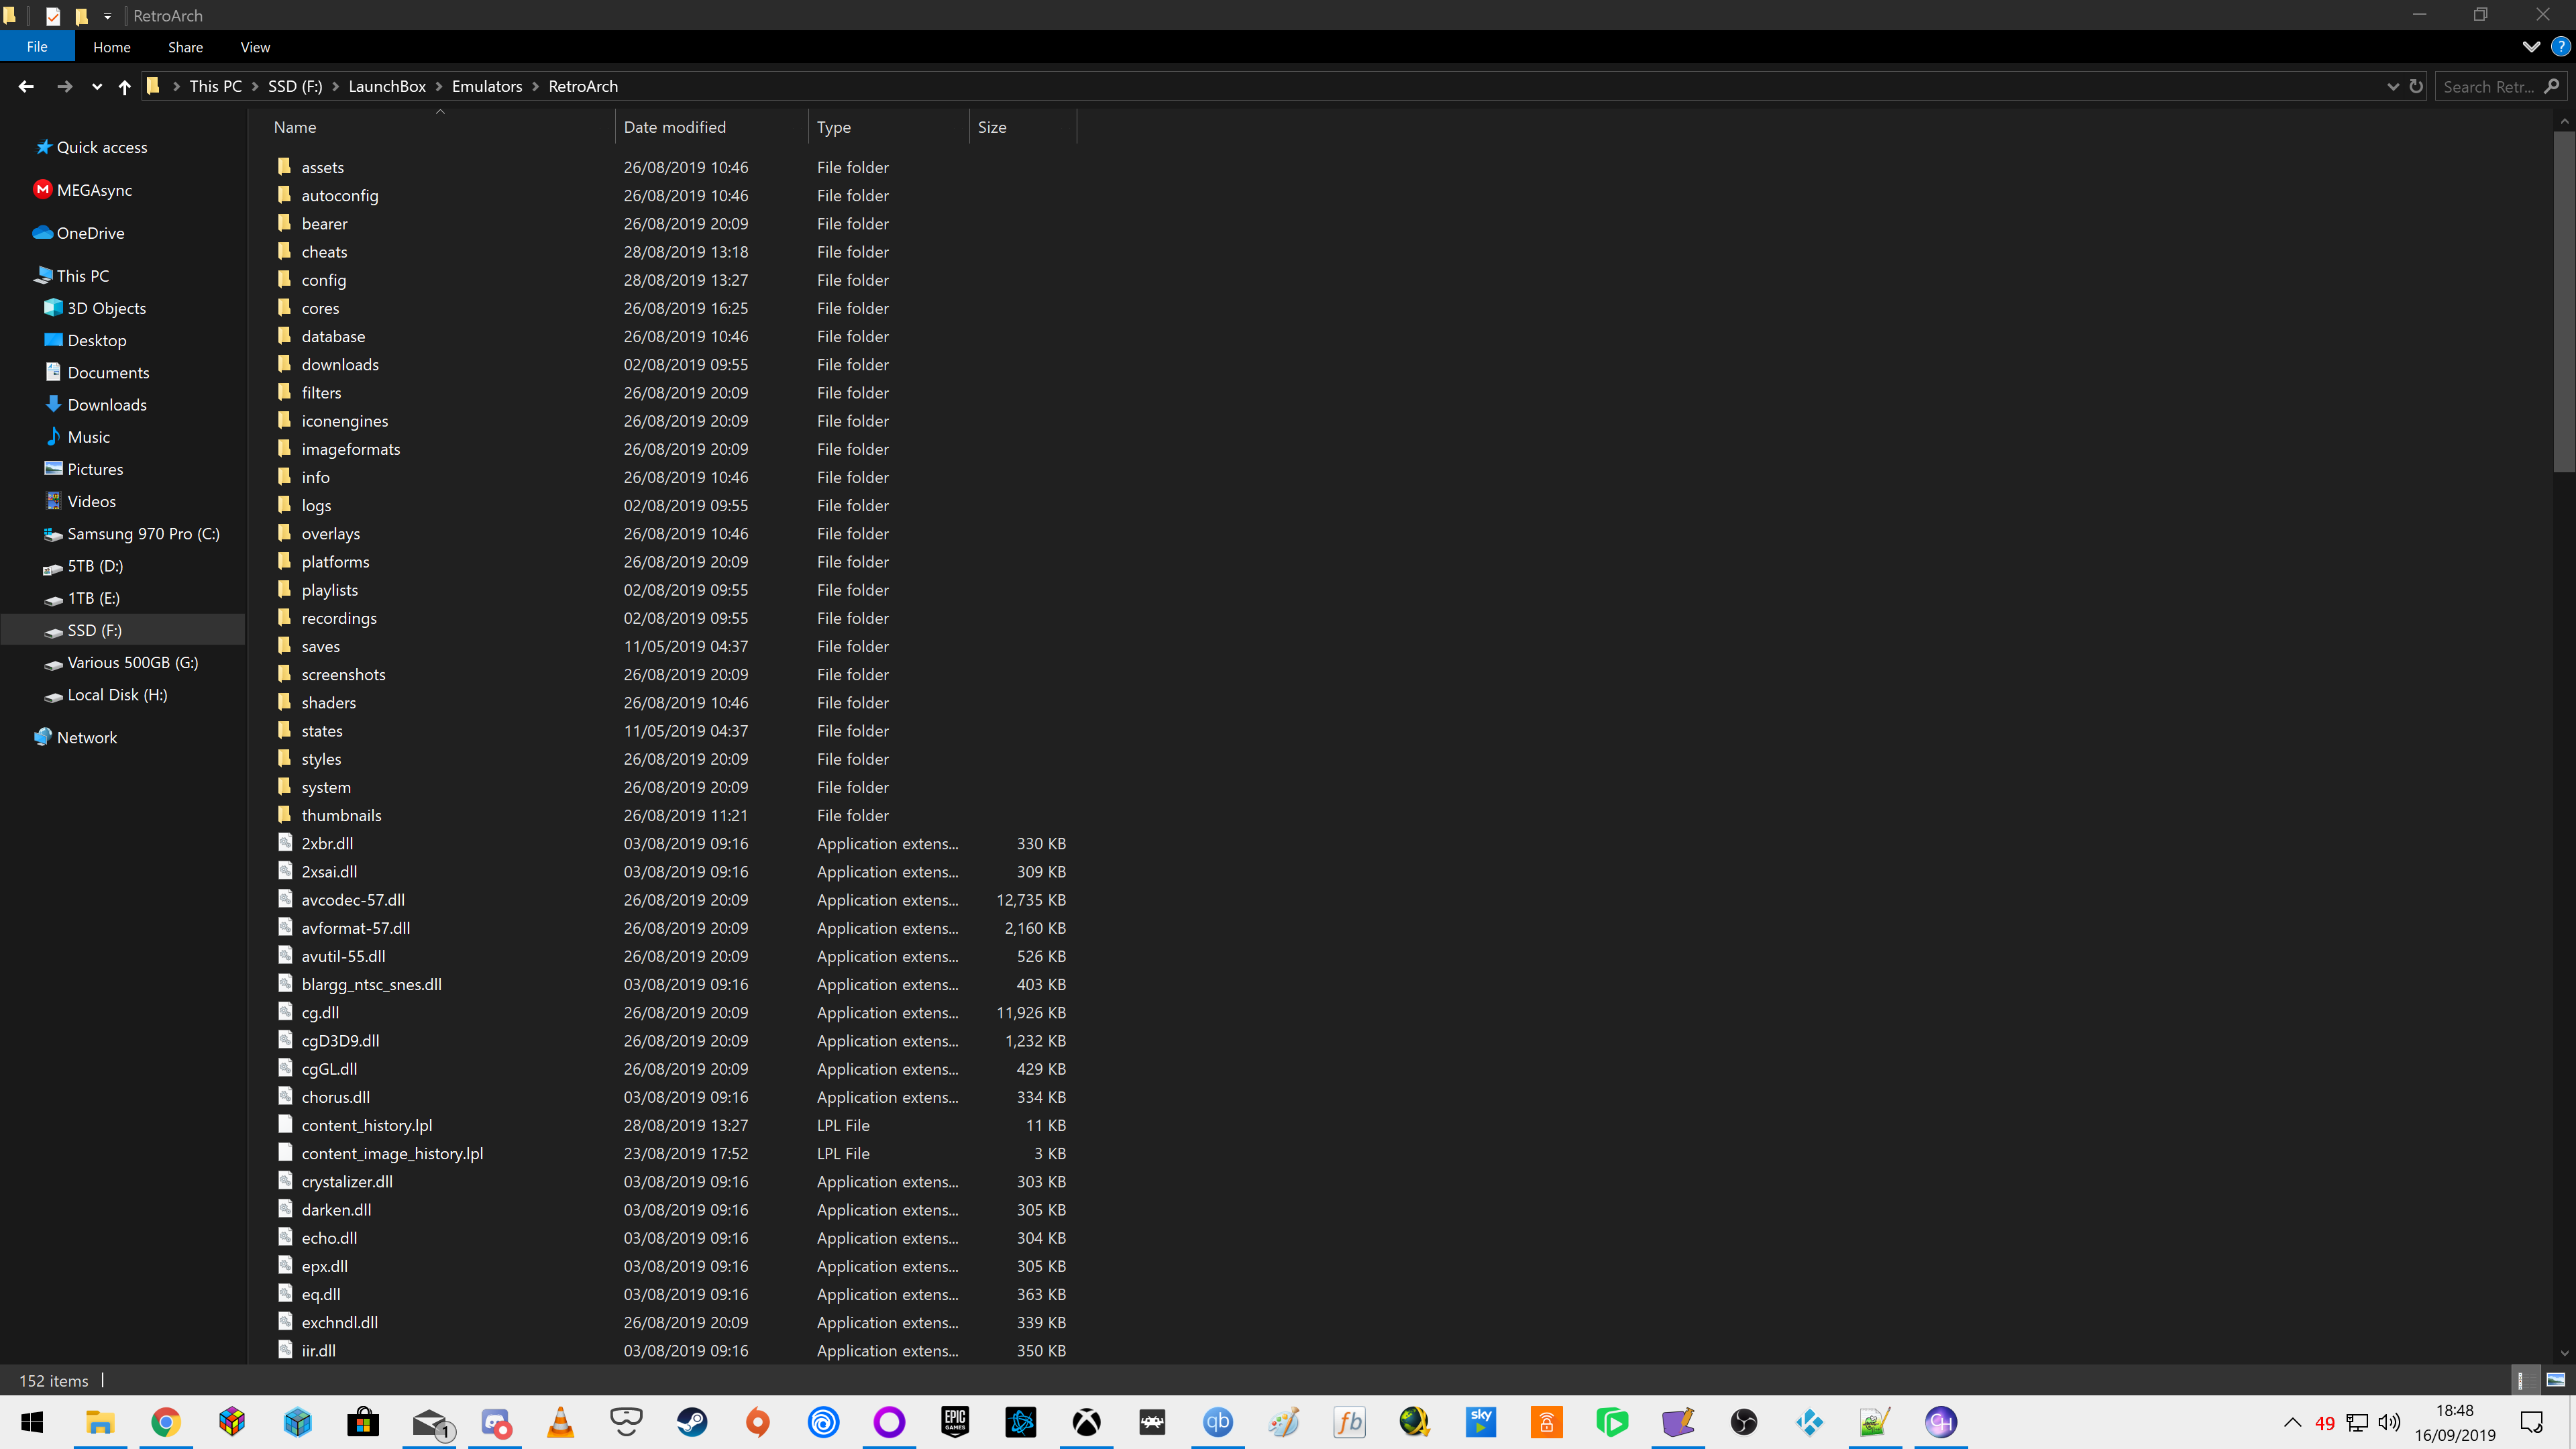Open RetroArch from the taskbar
The width and height of the screenshot is (2576, 1449).
1153,1421
